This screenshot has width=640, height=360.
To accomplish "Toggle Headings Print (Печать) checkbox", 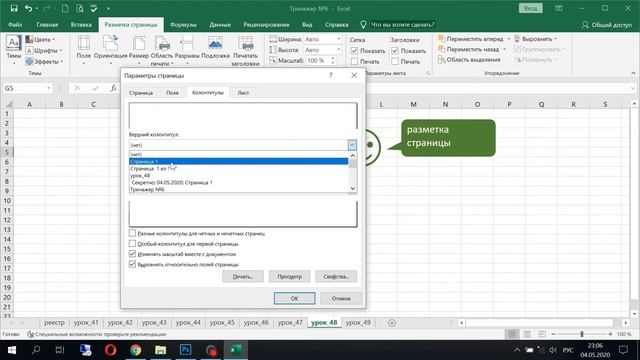I will [395, 62].
